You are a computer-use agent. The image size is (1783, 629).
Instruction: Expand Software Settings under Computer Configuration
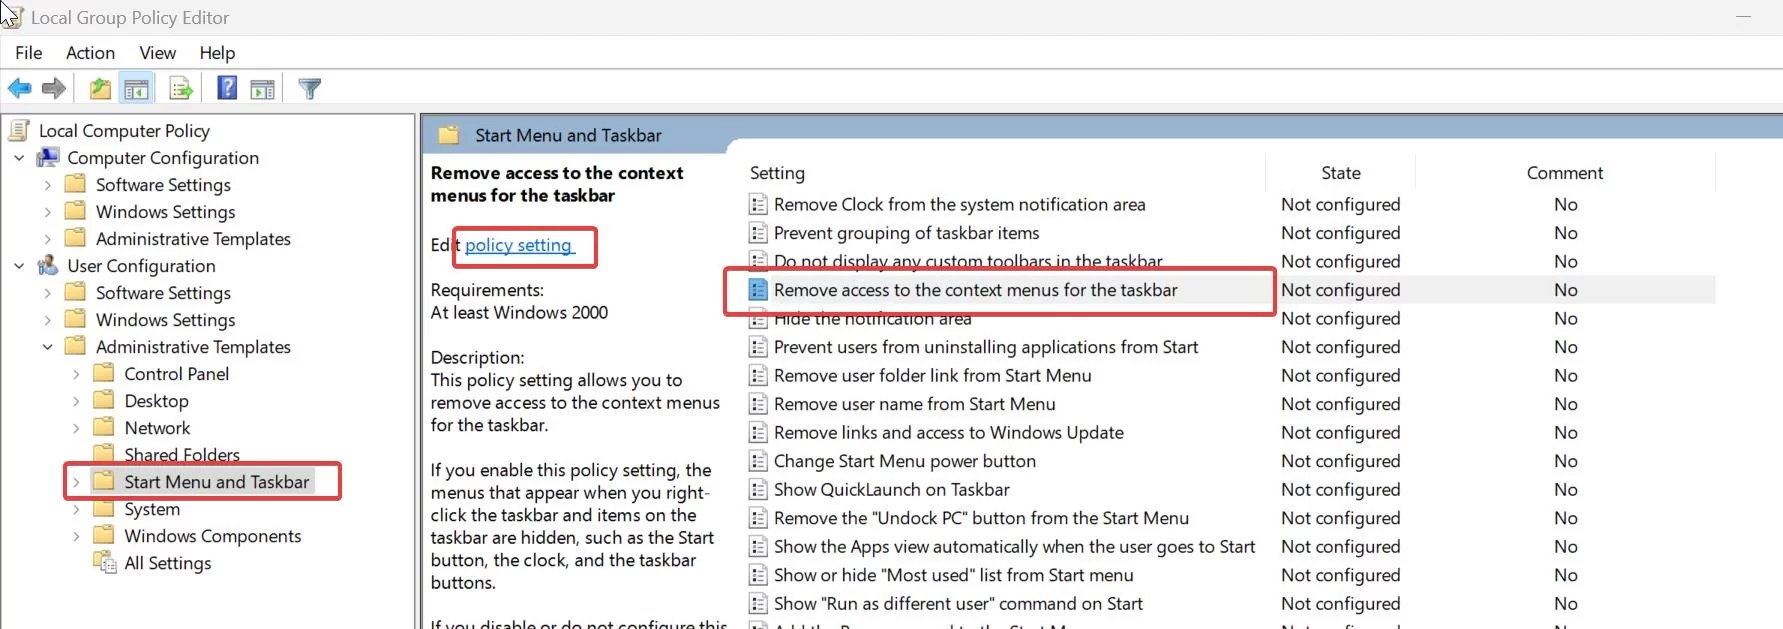pyautogui.click(x=47, y=184)
